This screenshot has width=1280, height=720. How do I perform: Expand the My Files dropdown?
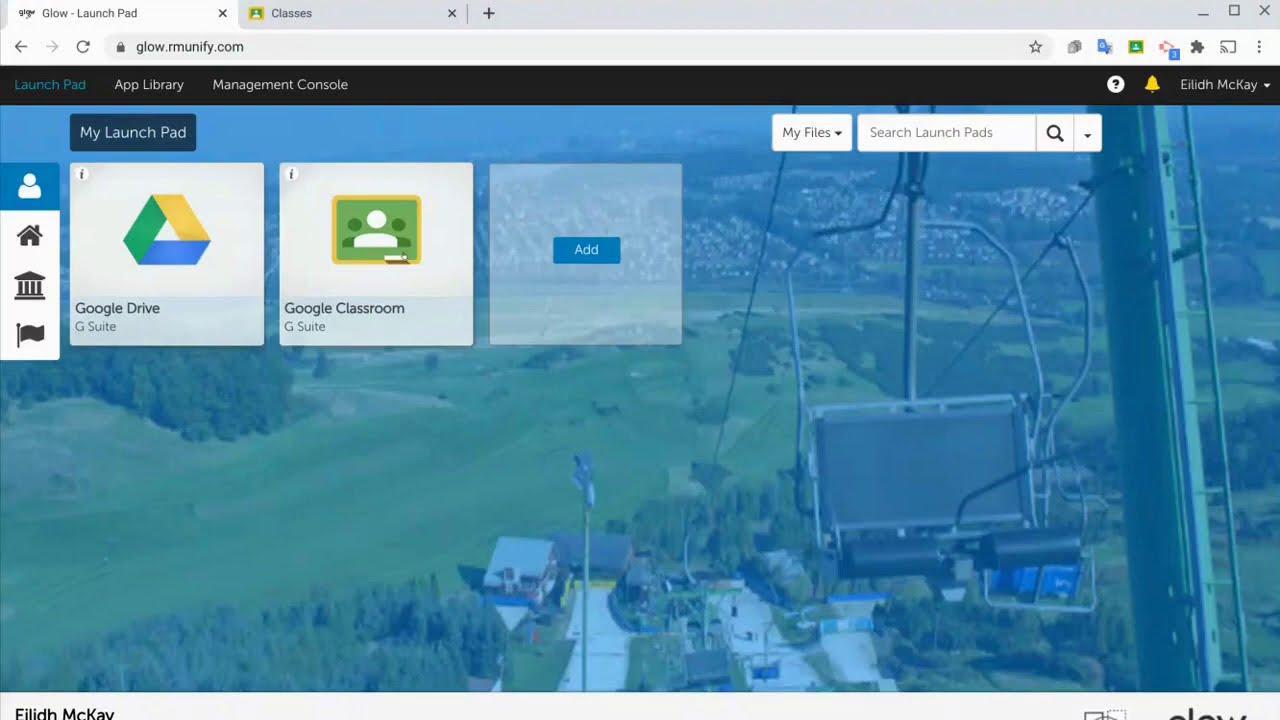coord(811,133)
